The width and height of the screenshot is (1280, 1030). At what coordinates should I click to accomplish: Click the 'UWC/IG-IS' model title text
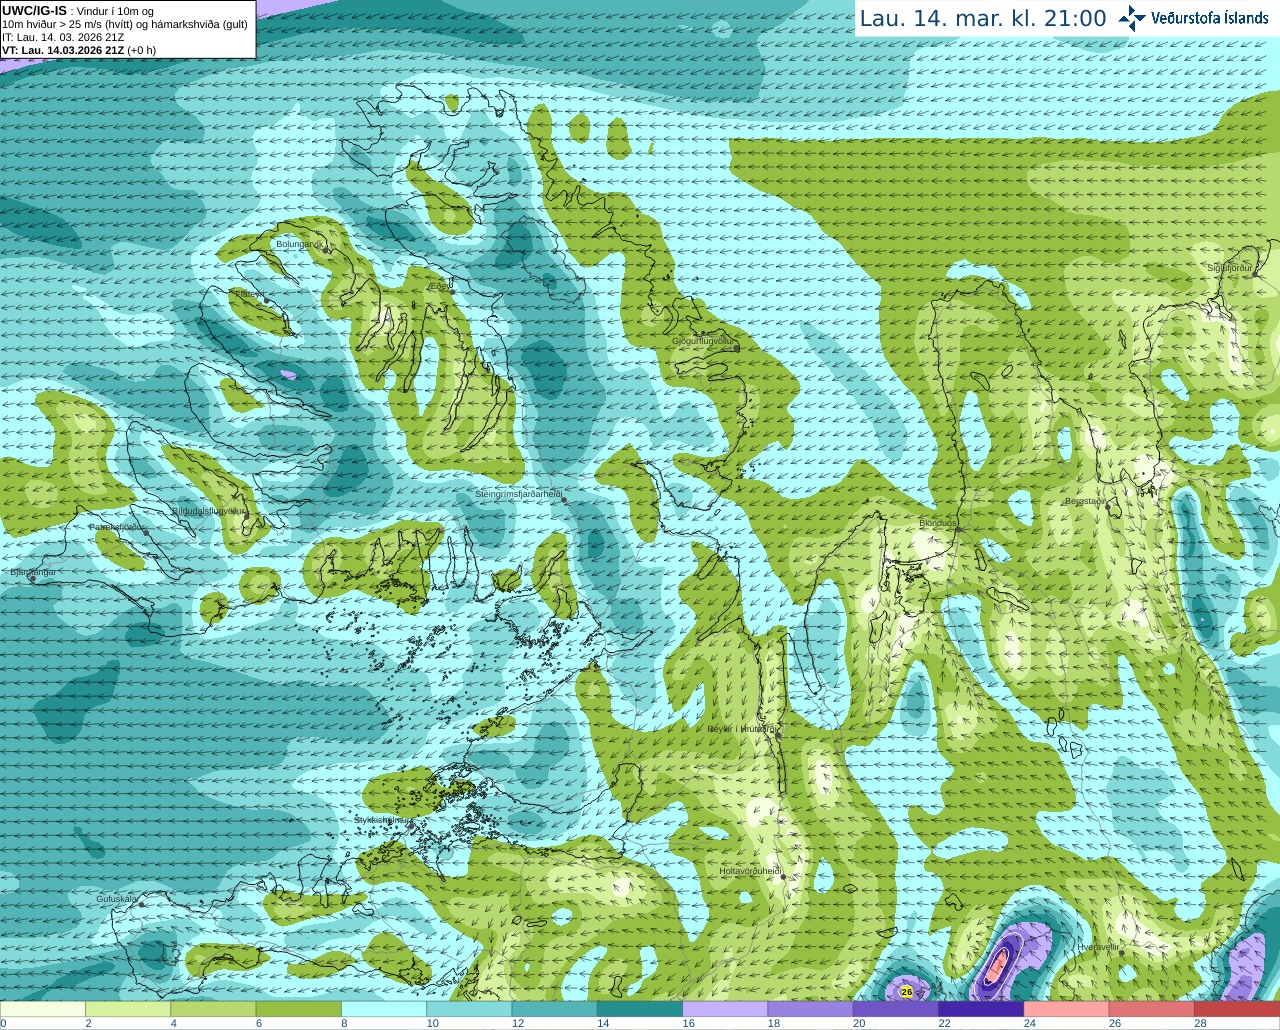point(34,10)
